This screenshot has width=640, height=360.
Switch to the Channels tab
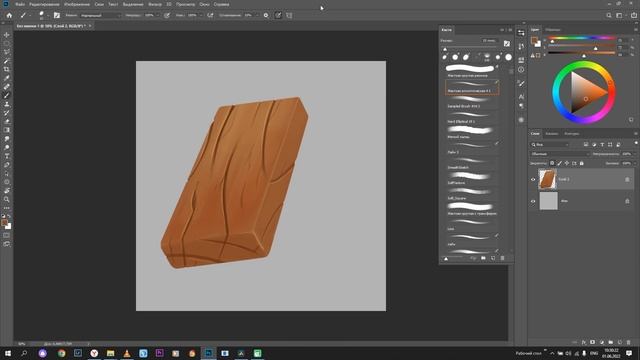coord(551,133)
